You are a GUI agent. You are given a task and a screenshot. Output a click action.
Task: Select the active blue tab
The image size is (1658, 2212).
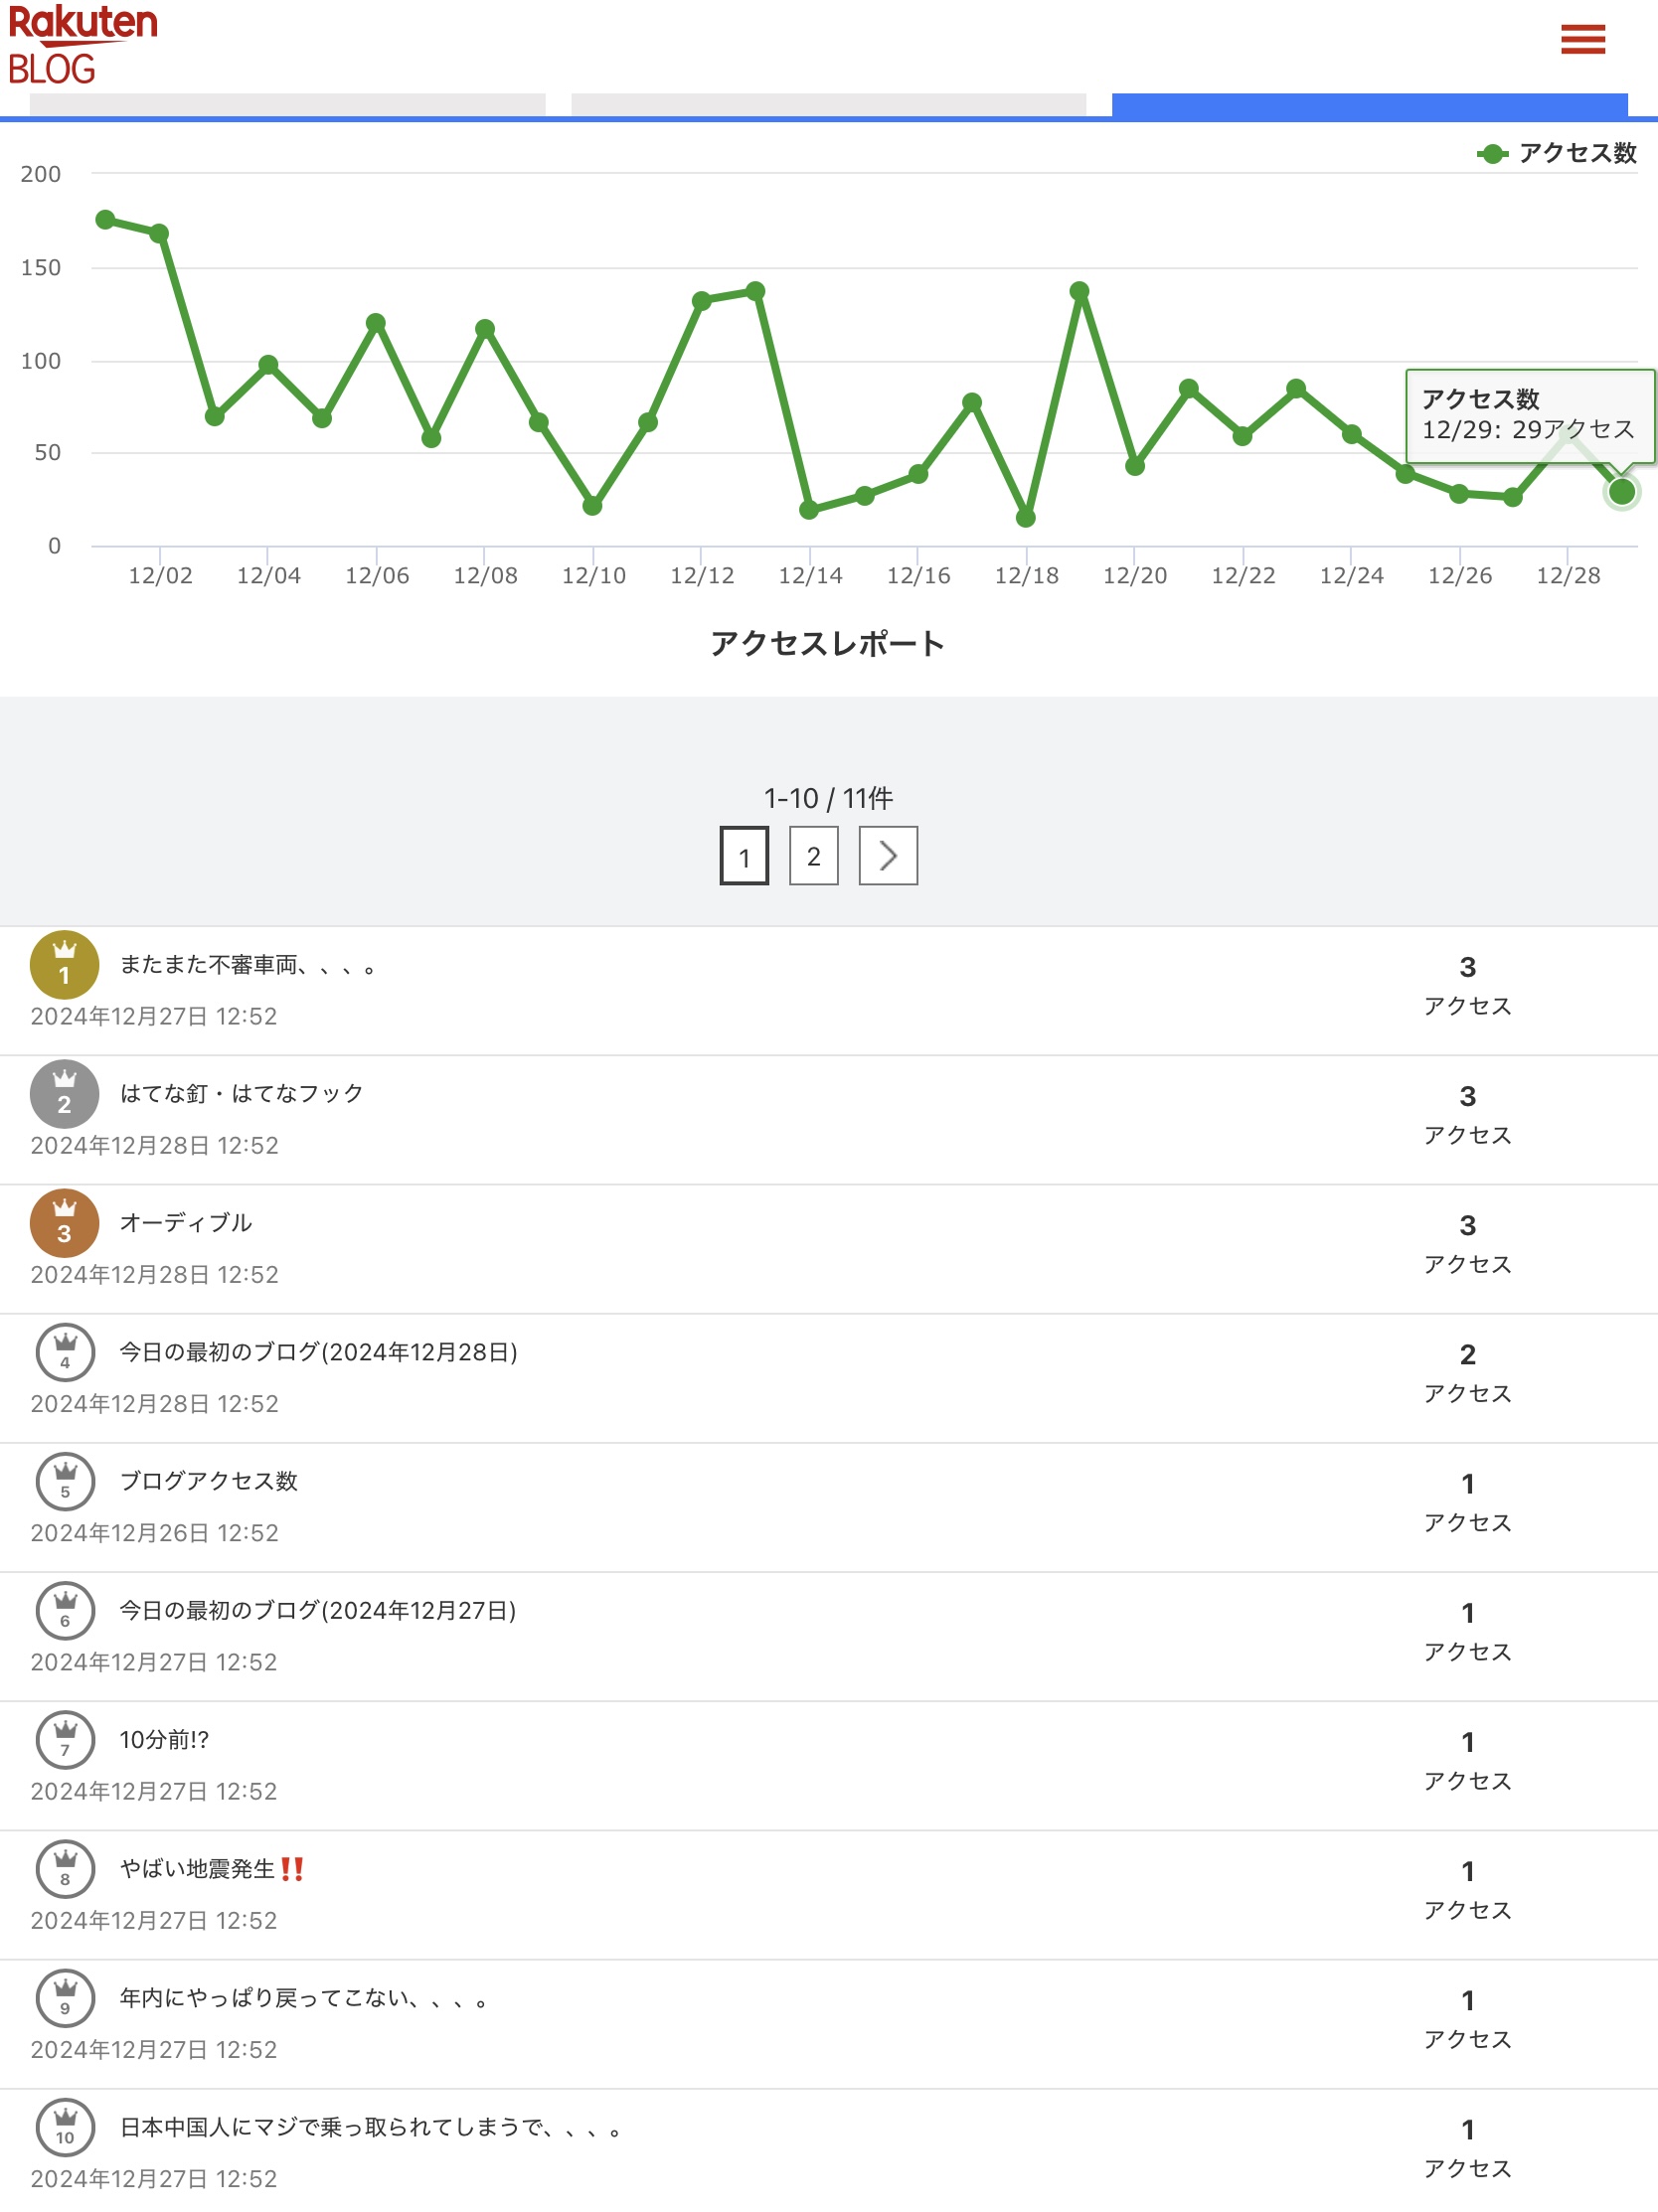point(1369,105)
